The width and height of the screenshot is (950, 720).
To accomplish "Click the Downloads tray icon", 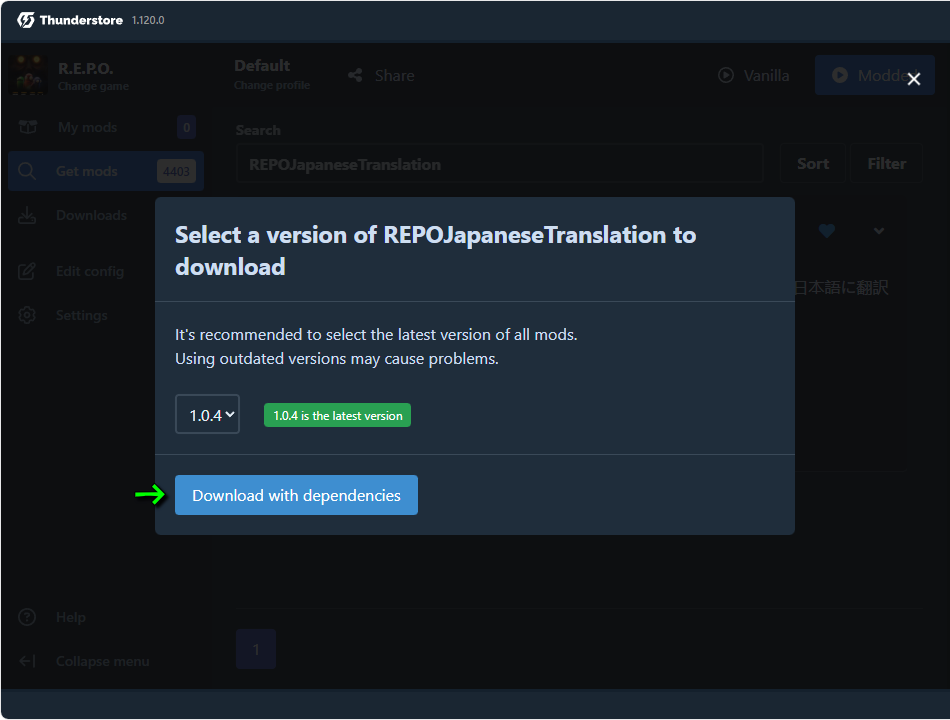I will (x=27, y=215).
